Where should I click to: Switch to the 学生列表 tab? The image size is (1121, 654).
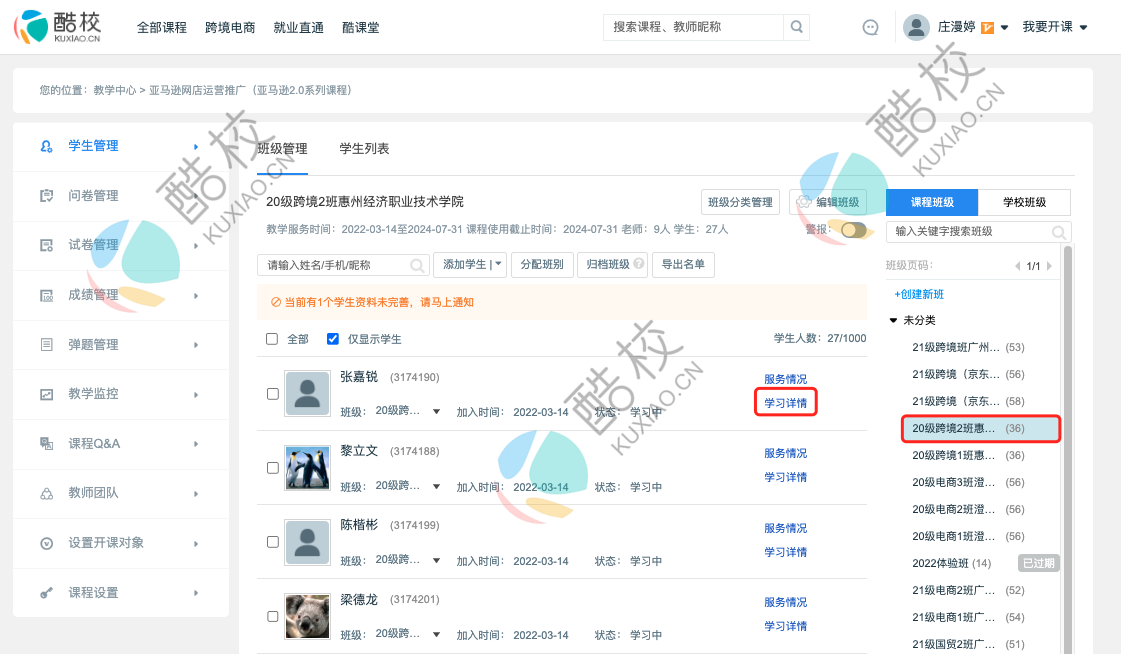click(x=364, y=149)
